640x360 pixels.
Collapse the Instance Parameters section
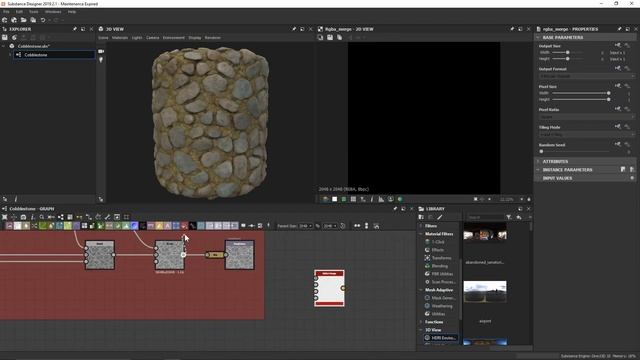538,169
